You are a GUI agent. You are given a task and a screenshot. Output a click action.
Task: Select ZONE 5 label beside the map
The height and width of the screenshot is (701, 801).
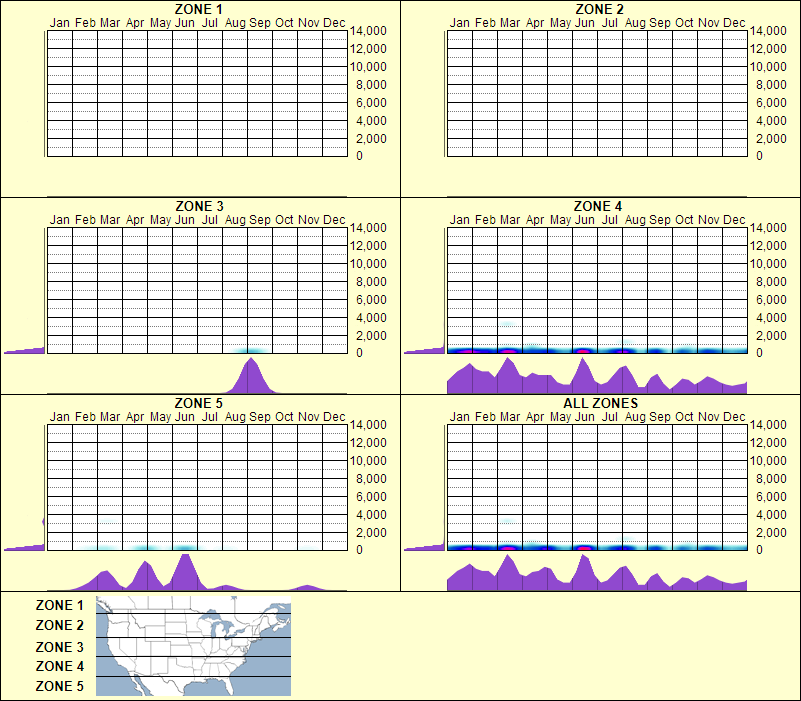coord(59,686)
